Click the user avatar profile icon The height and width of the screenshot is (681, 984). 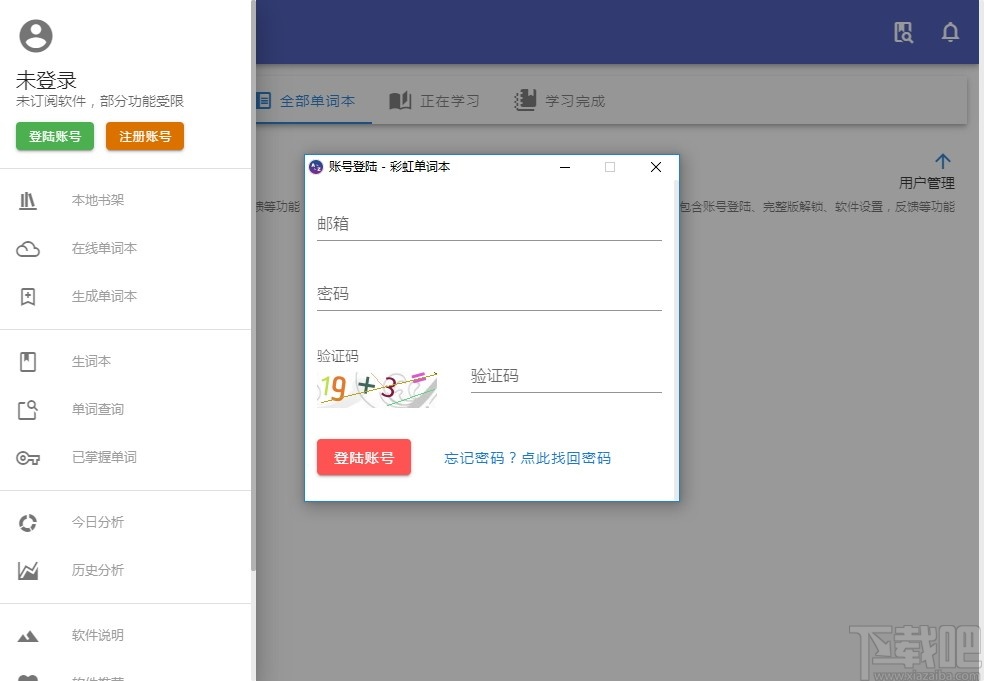click(x=36, y=35)
